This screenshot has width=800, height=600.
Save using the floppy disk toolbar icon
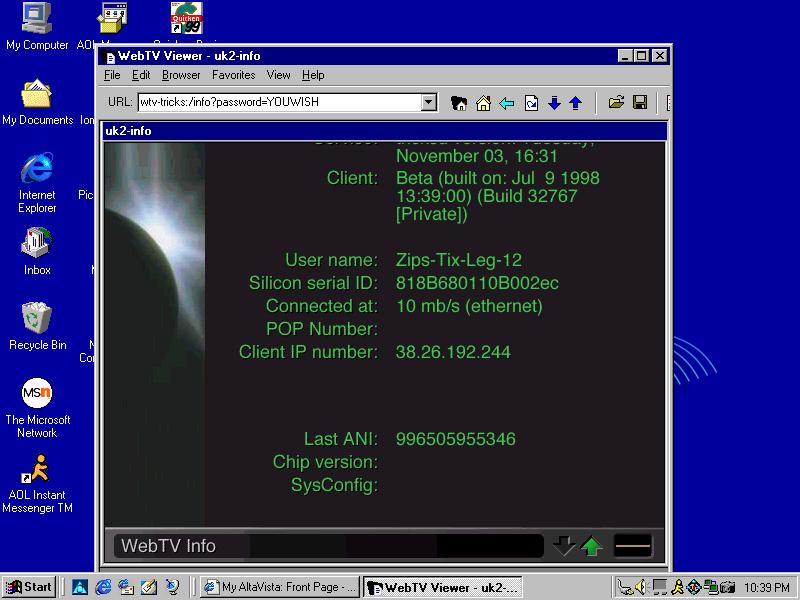click(x=640, y=103)
